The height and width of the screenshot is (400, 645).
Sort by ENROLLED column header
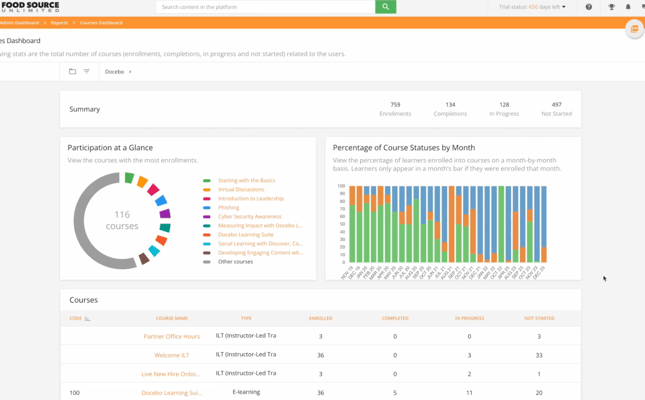point(320,318)
